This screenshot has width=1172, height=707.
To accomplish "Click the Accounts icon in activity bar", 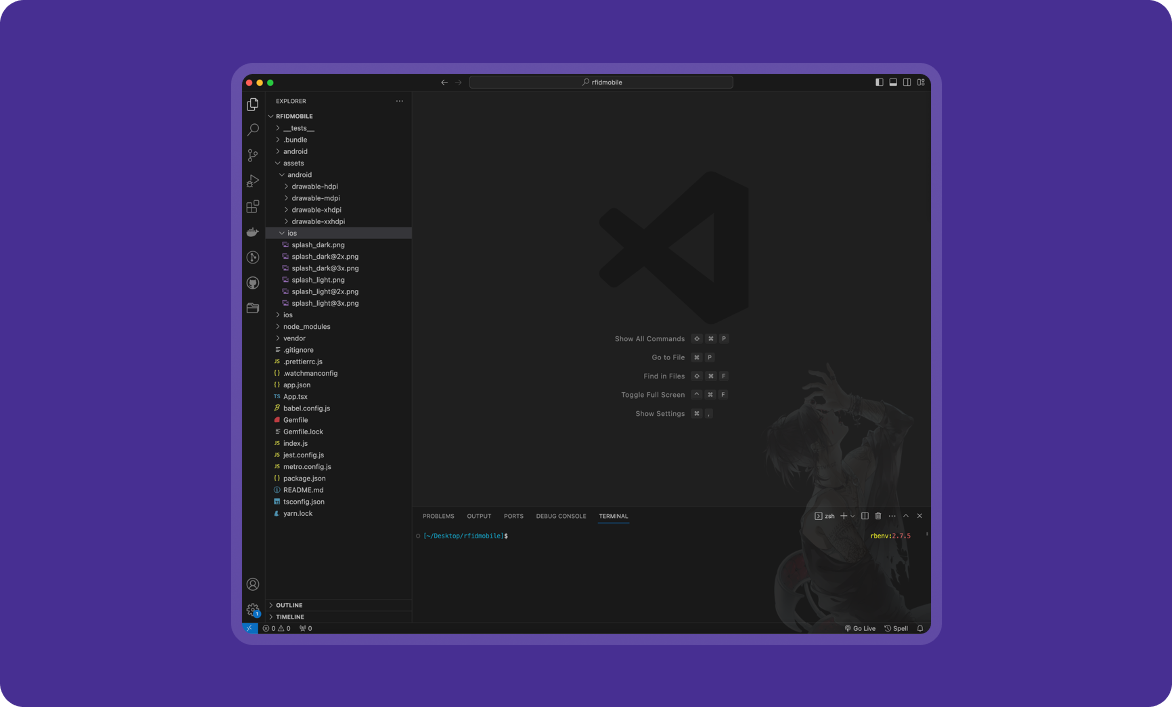I will click(253, 584).
